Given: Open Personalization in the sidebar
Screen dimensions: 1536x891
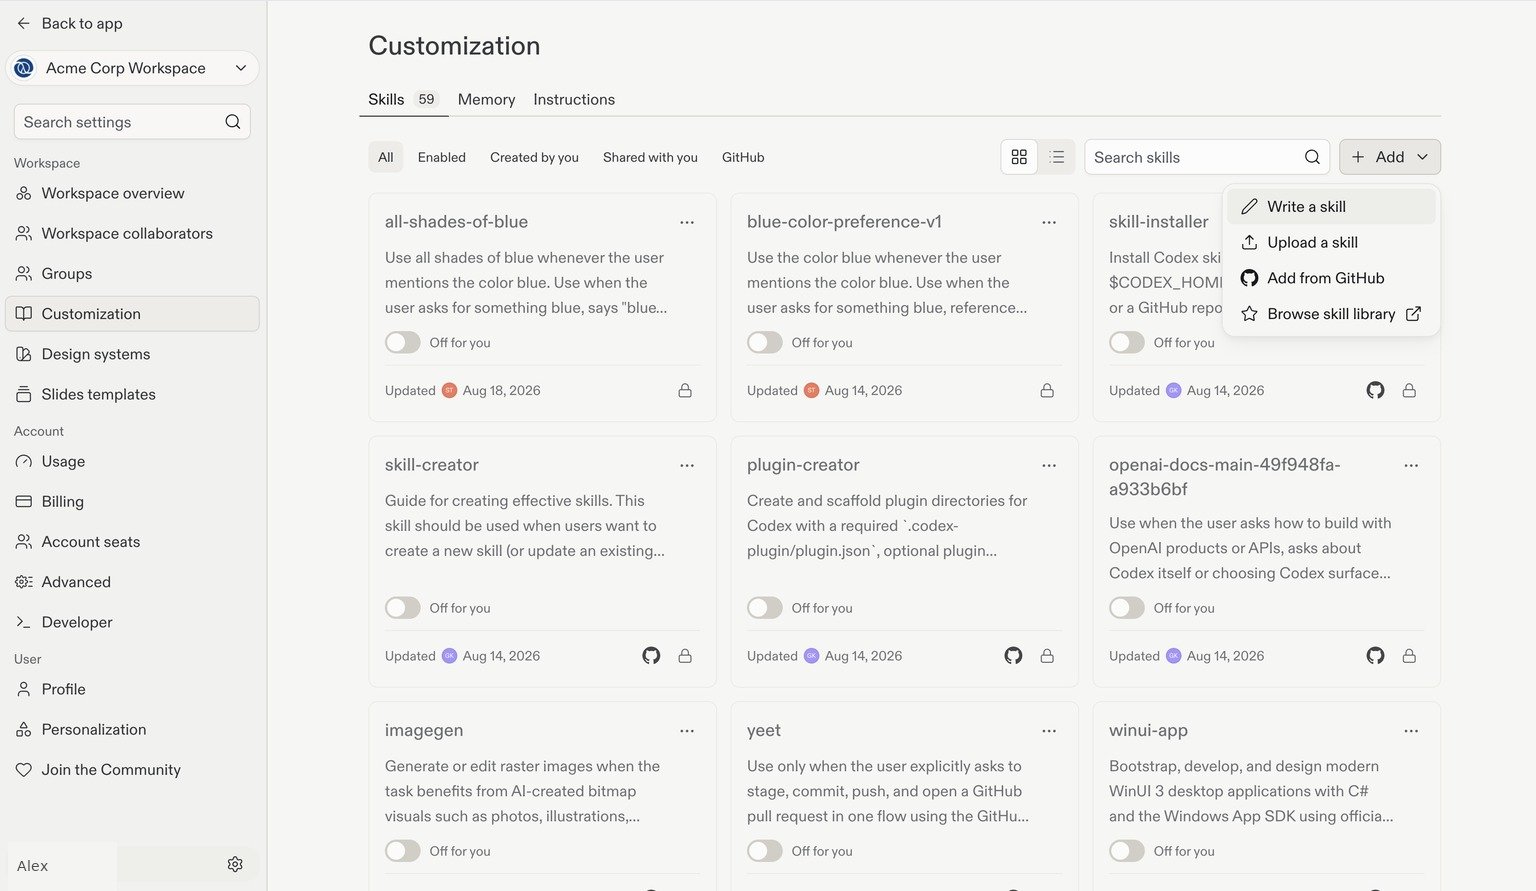Looking at the screenshot, I should pos(132,729).
